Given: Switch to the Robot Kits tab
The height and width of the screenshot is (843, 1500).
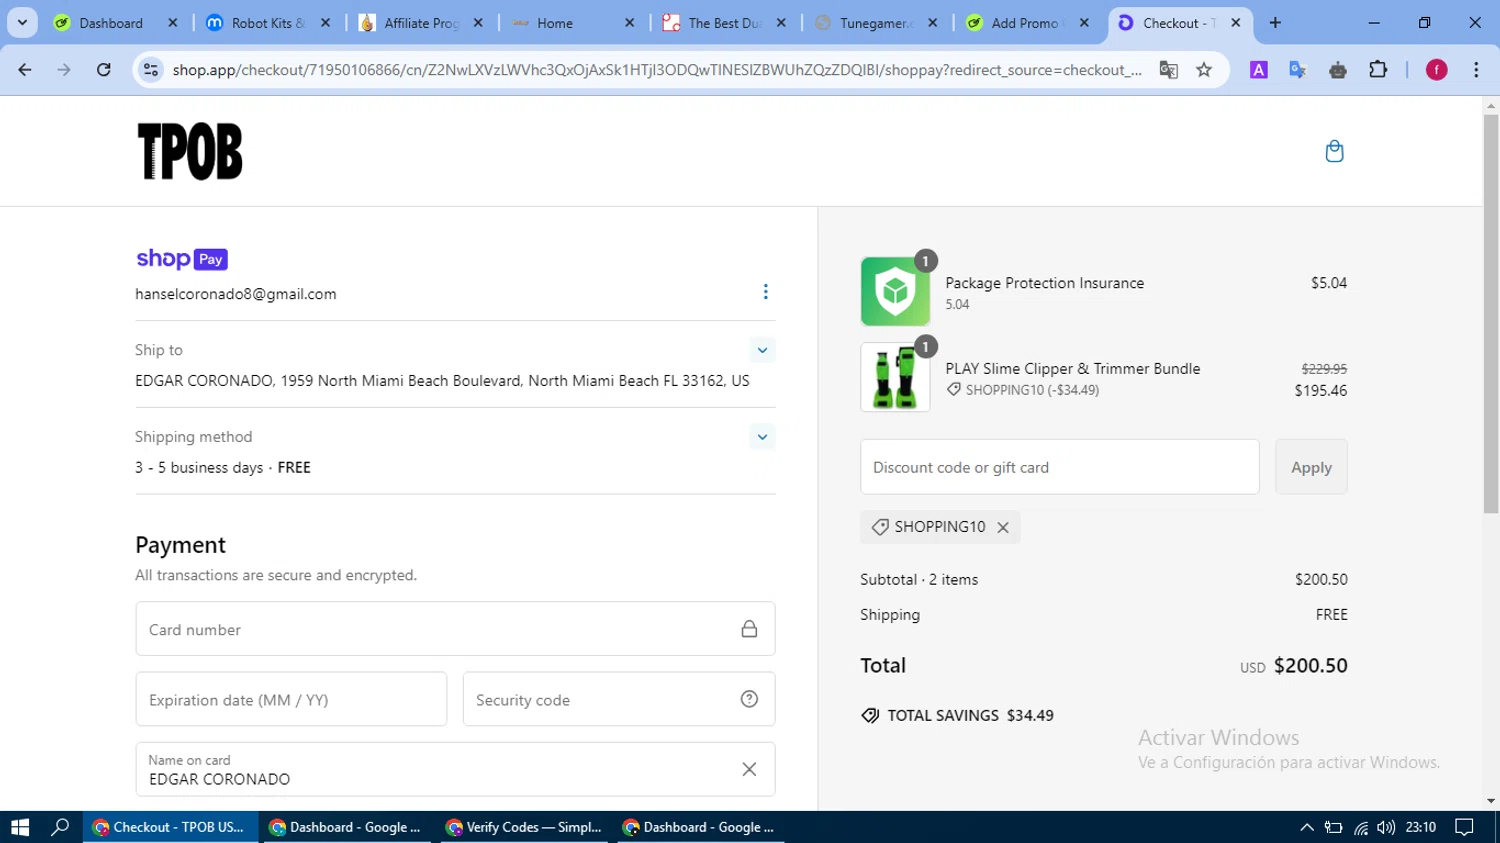Looking at the screenshot, I should pos(268,22).
